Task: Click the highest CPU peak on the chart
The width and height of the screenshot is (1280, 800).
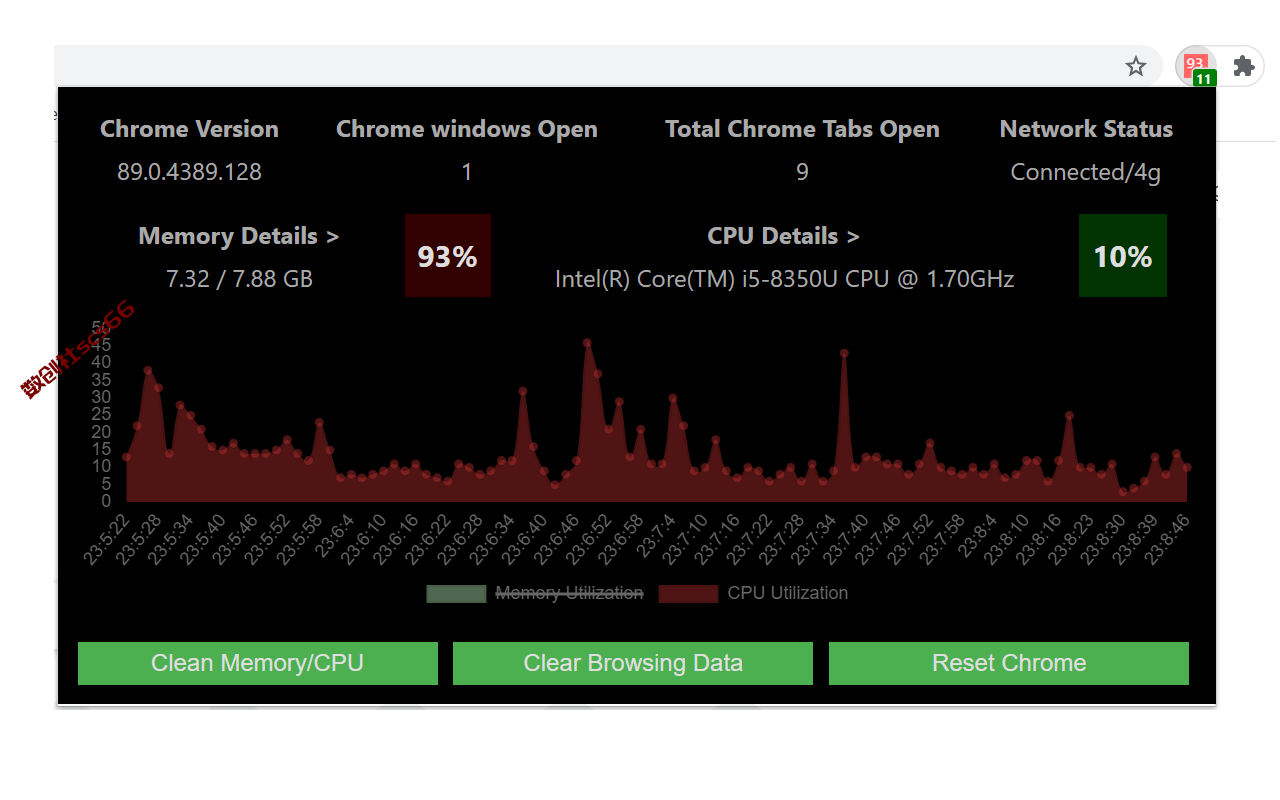Action: coord(587,343)
